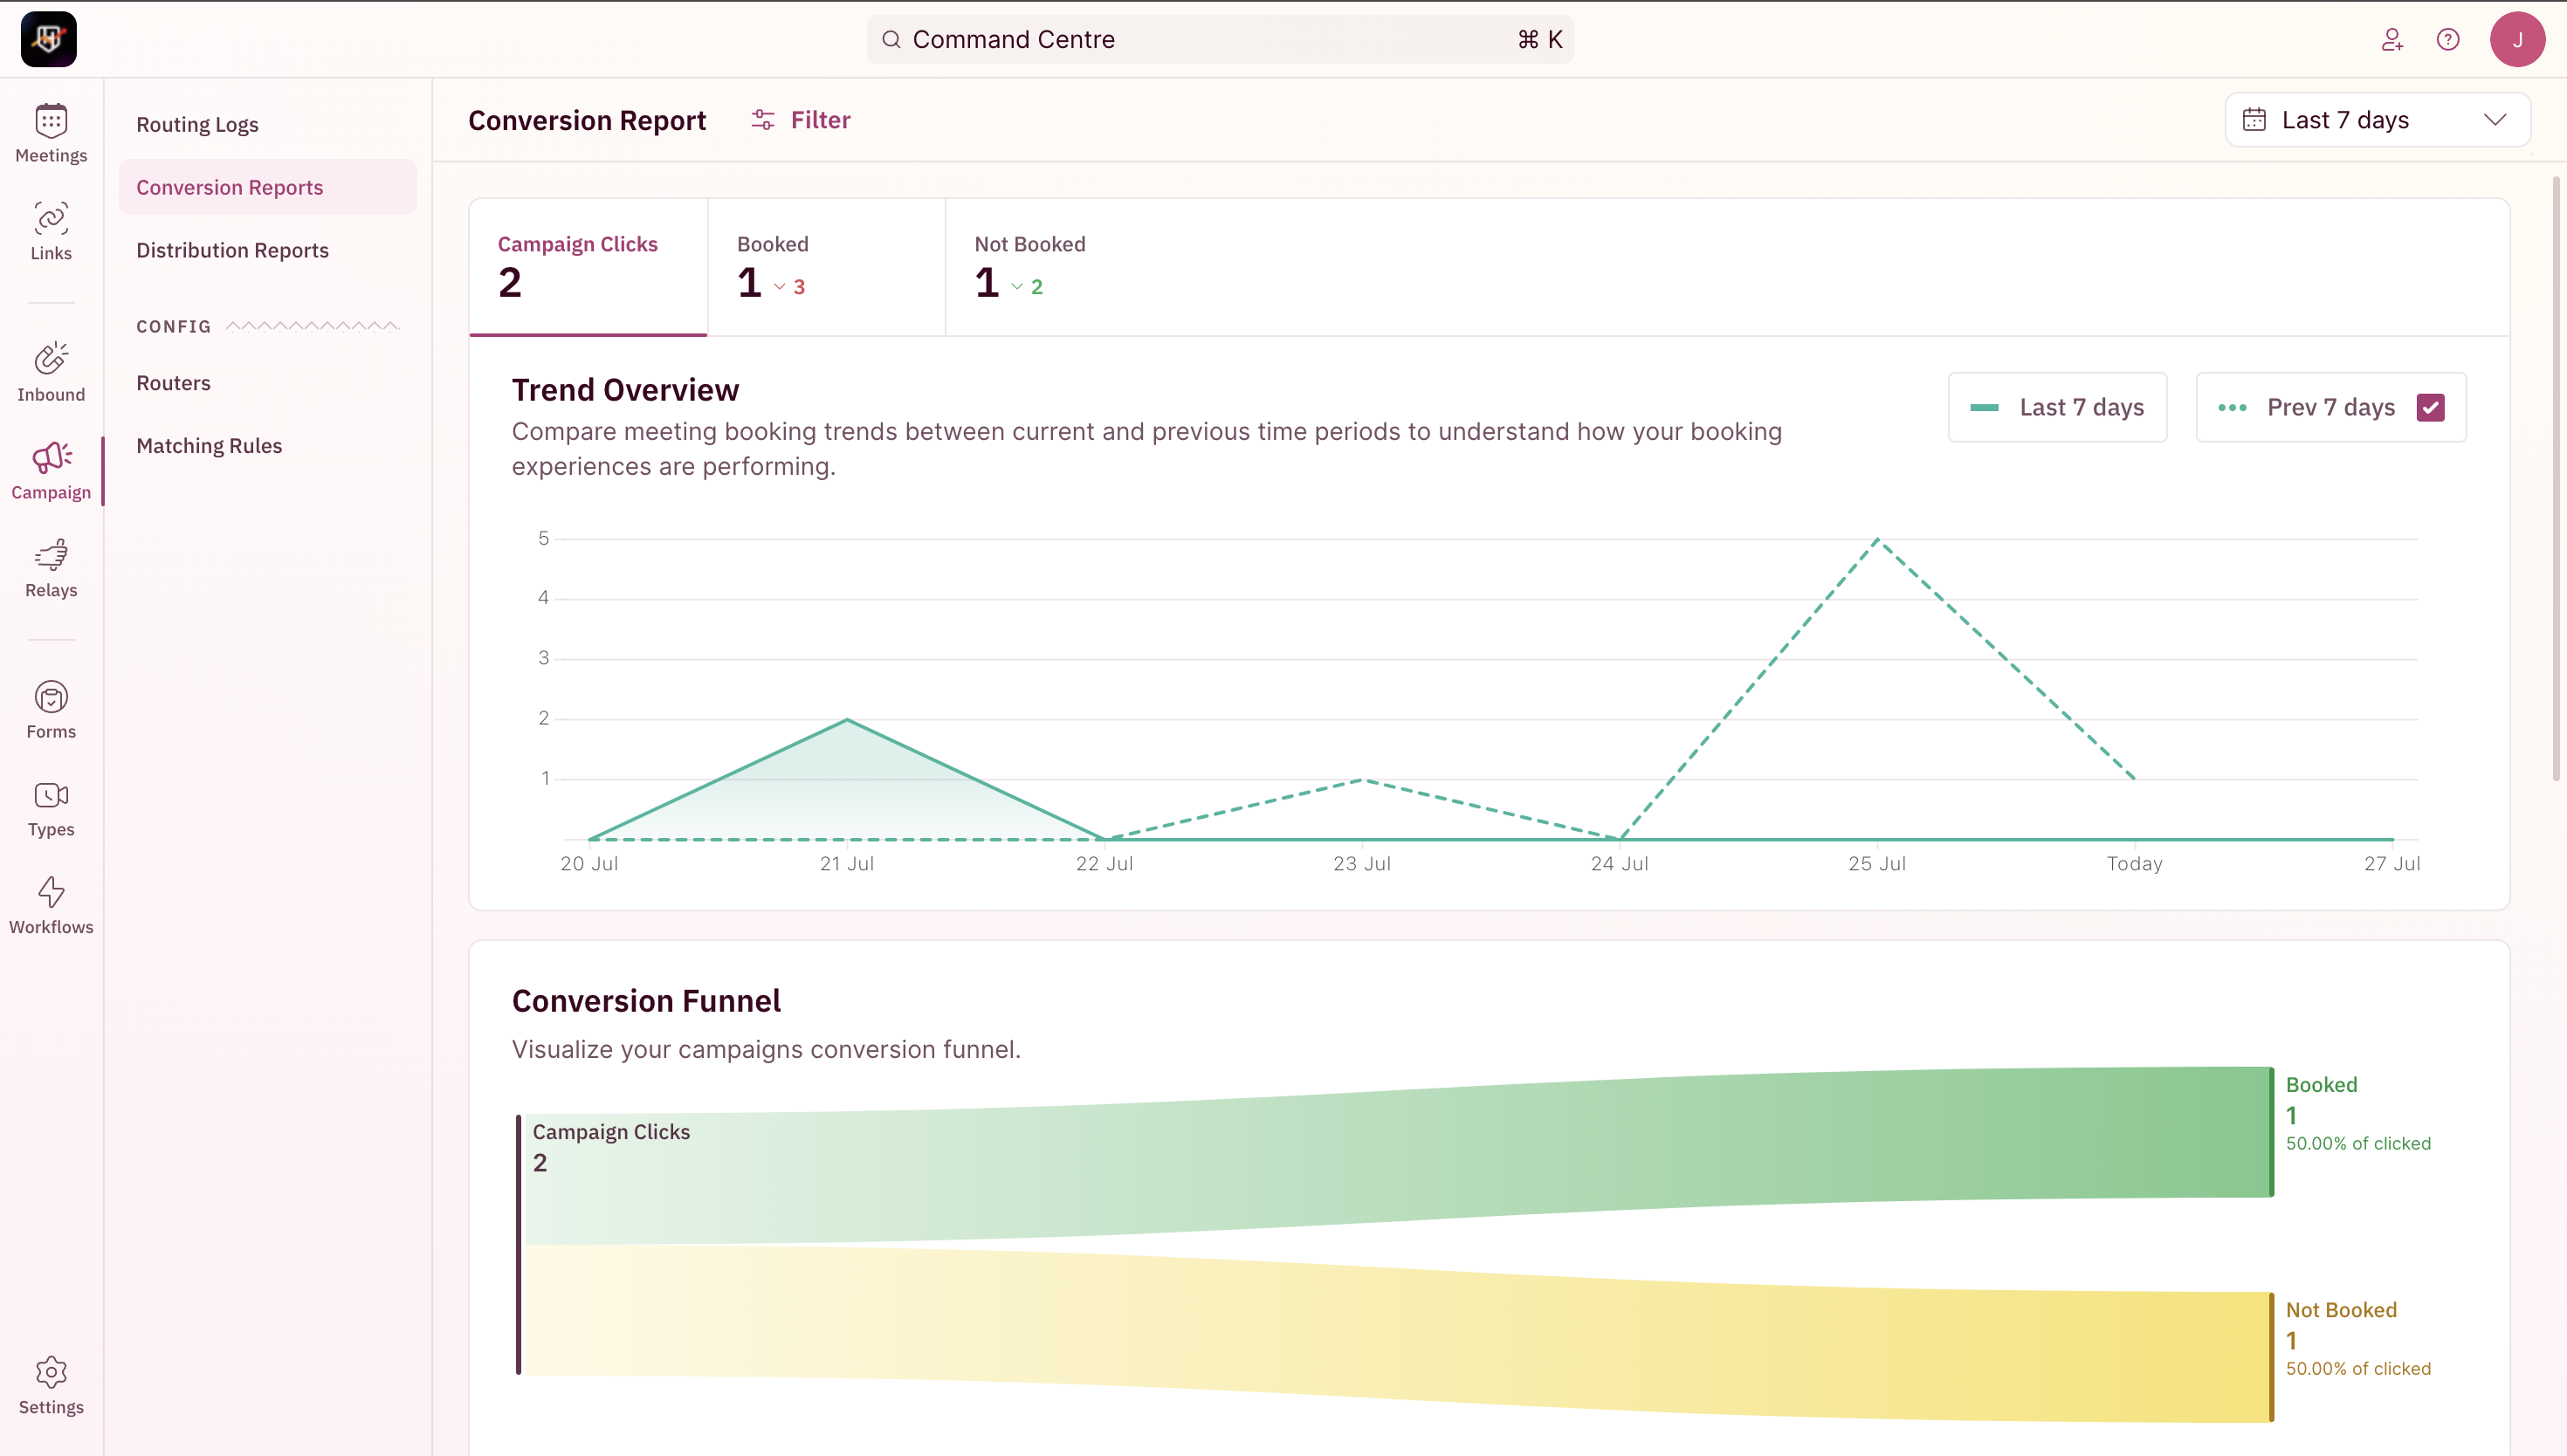Click the invite user icon

2392,39
